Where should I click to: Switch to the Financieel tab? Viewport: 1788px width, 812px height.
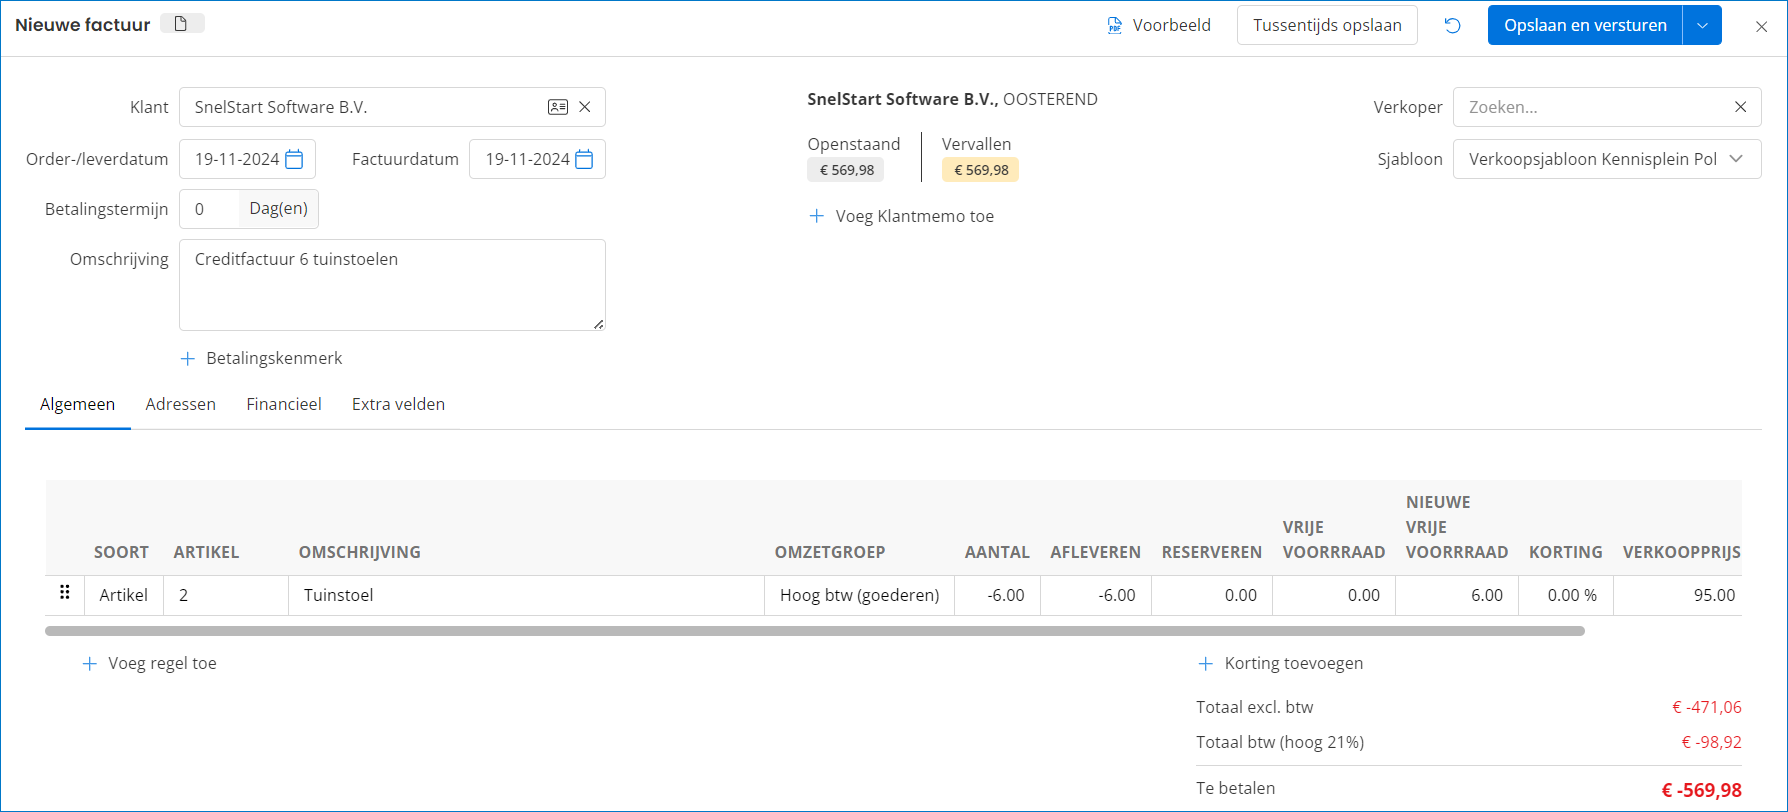284,404
